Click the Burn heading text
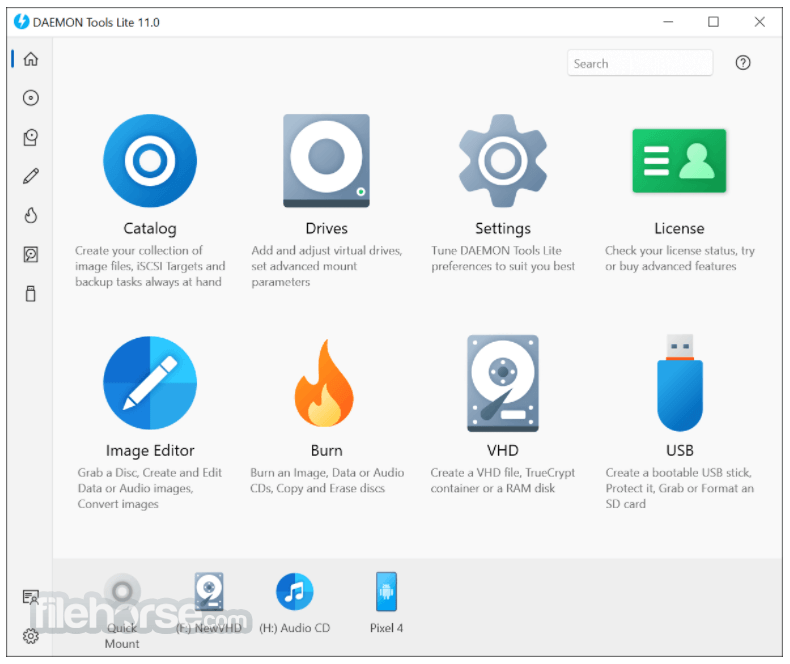The image size is (790, 664). pos(326,450)
